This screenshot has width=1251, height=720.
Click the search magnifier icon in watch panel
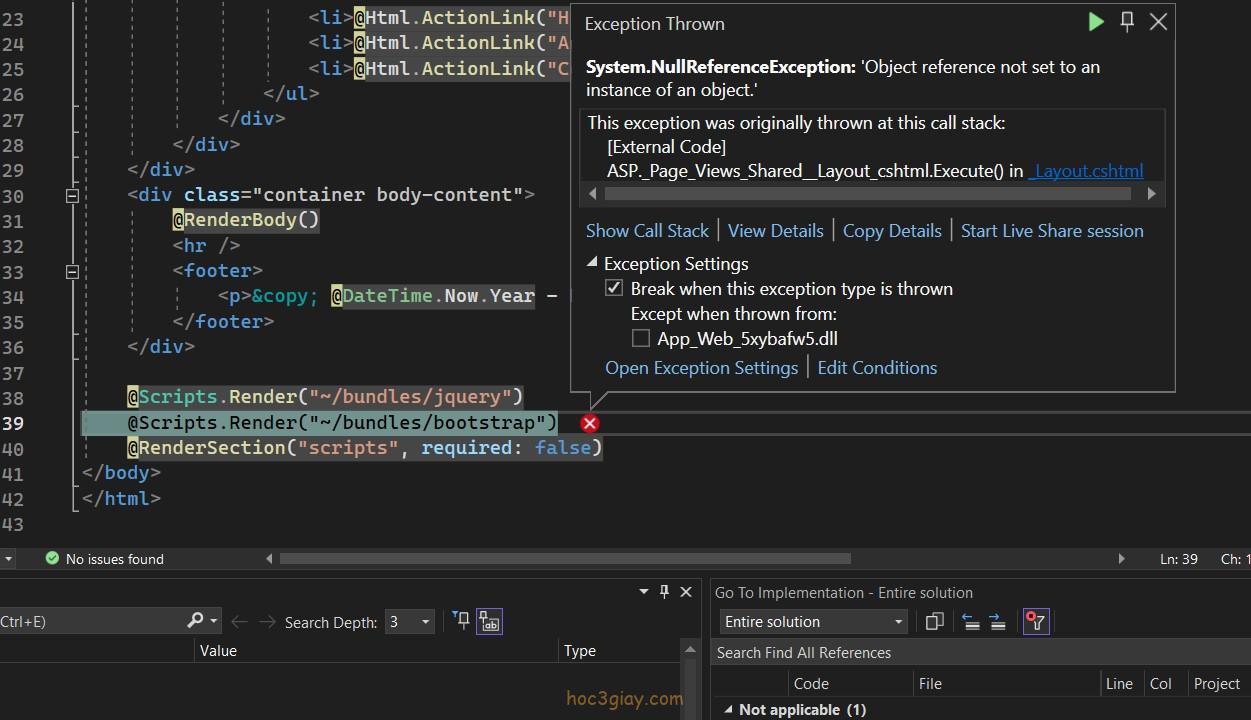[196, 621]
